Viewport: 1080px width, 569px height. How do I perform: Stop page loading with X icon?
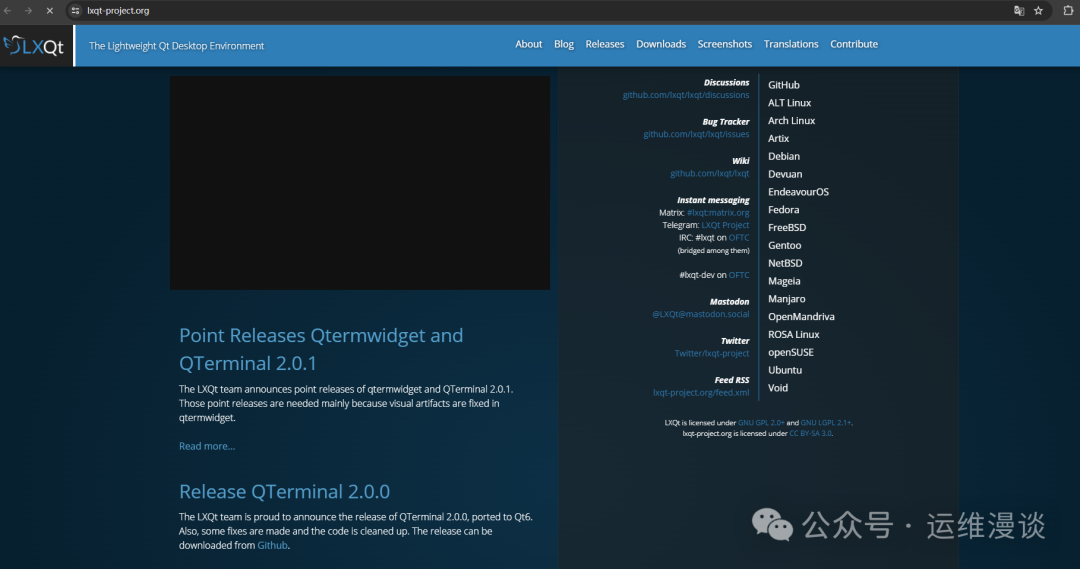coord(50,10)
